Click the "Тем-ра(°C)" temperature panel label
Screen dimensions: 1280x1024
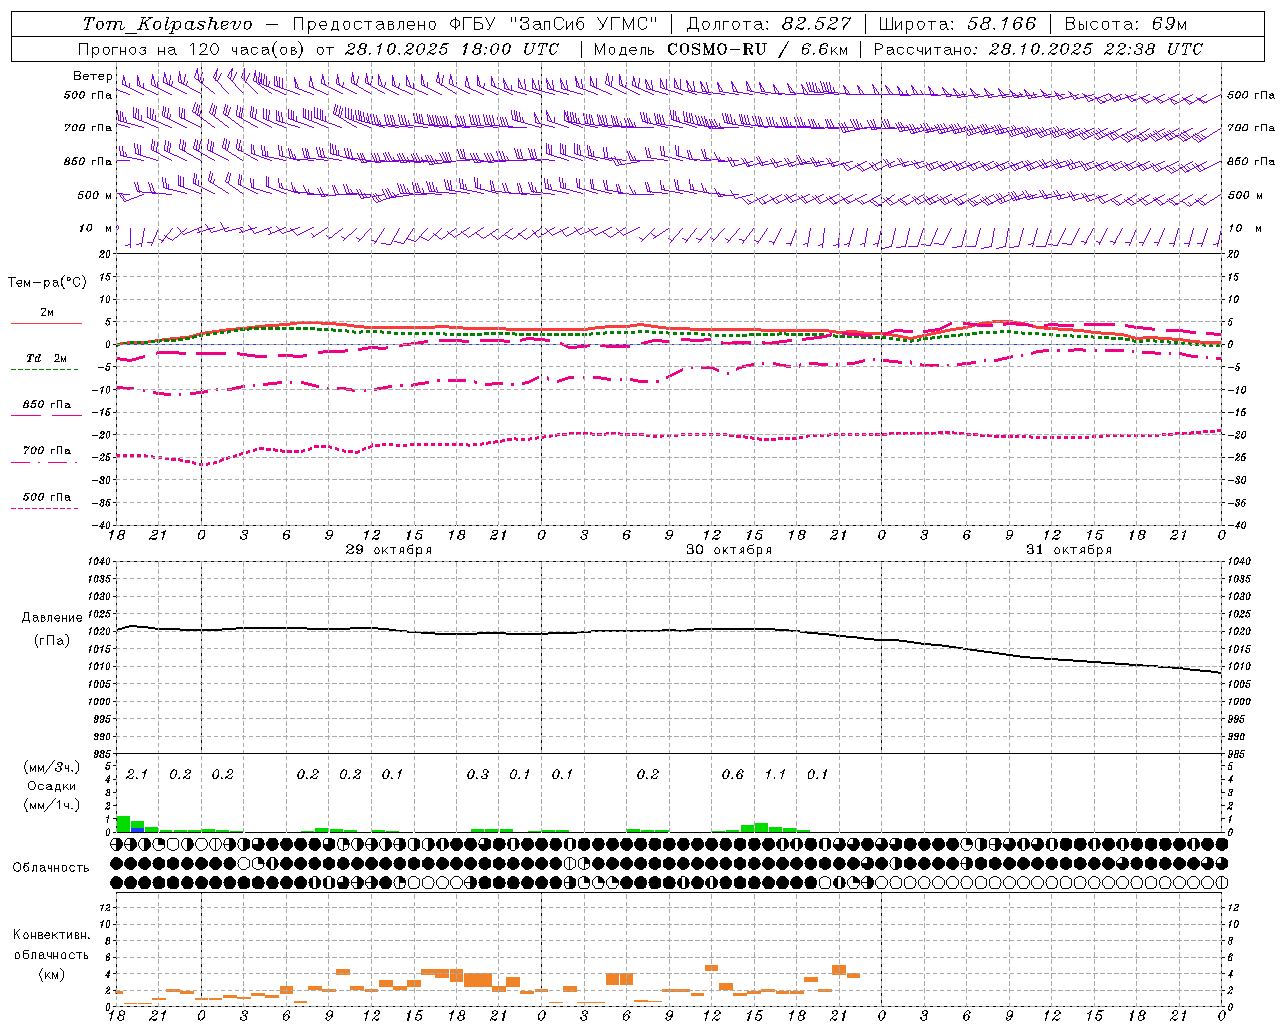[47, 283]
